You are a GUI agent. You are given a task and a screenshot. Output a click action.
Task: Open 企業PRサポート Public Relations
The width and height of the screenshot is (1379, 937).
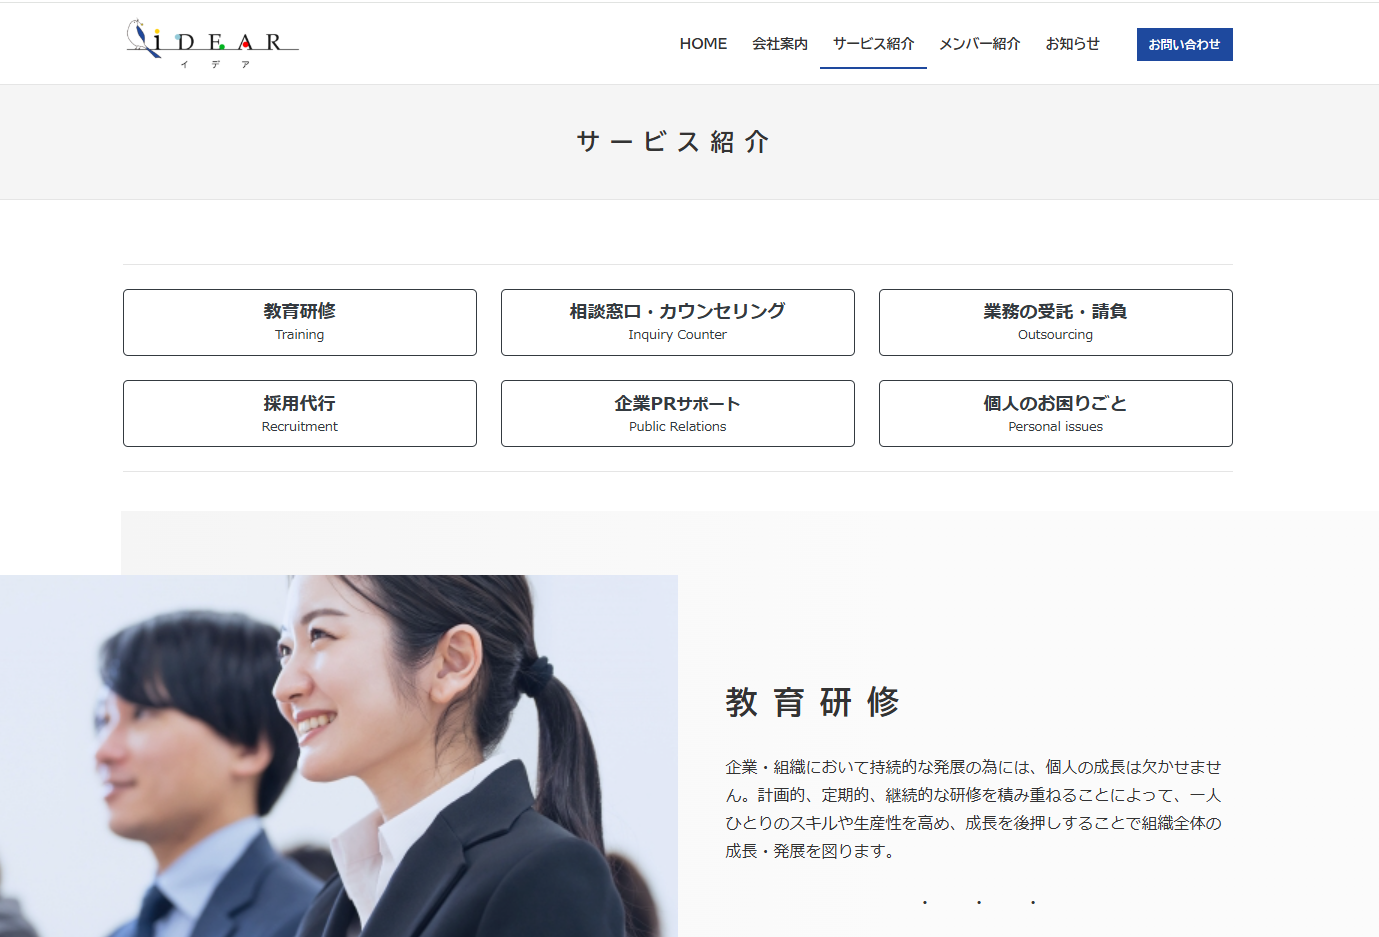[x=678, y=413]
